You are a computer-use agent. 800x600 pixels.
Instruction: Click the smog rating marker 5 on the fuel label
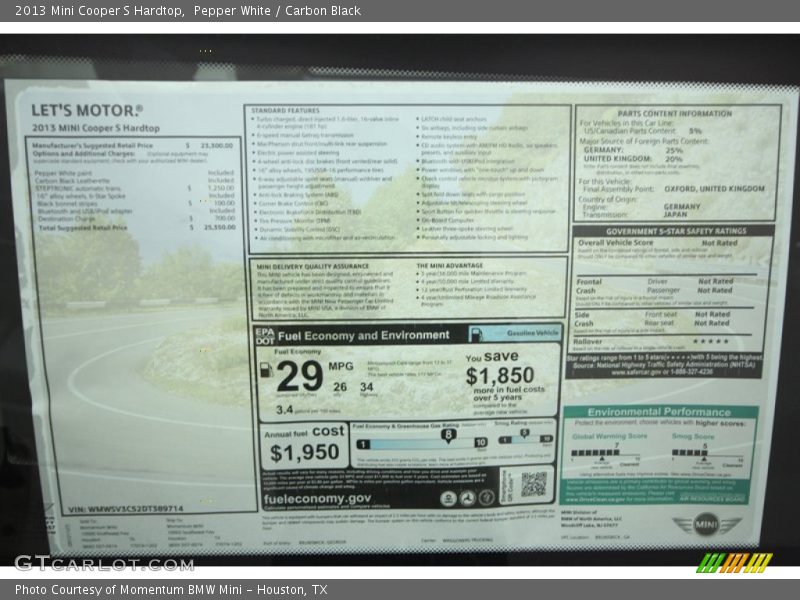tap(524, 434)
